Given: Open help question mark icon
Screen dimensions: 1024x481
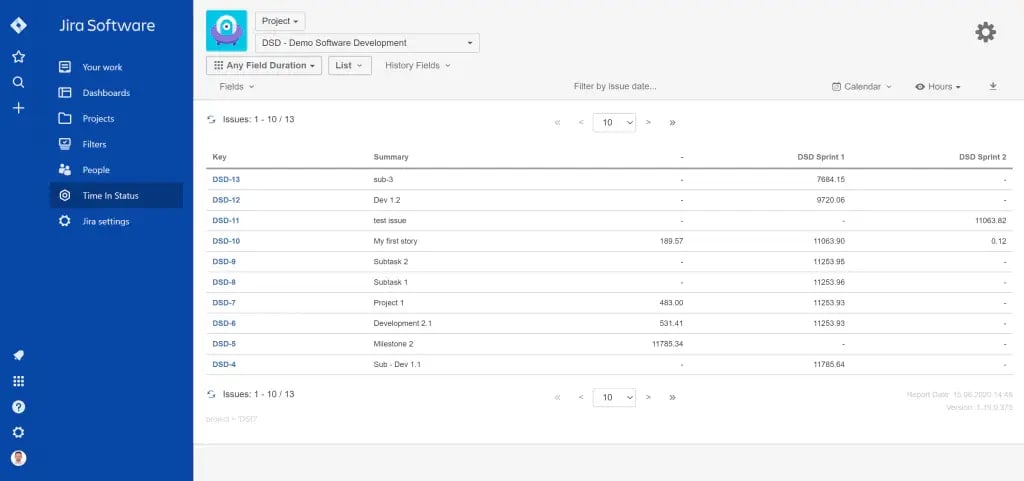Looking at the screenshot, I should pos(18,407).
